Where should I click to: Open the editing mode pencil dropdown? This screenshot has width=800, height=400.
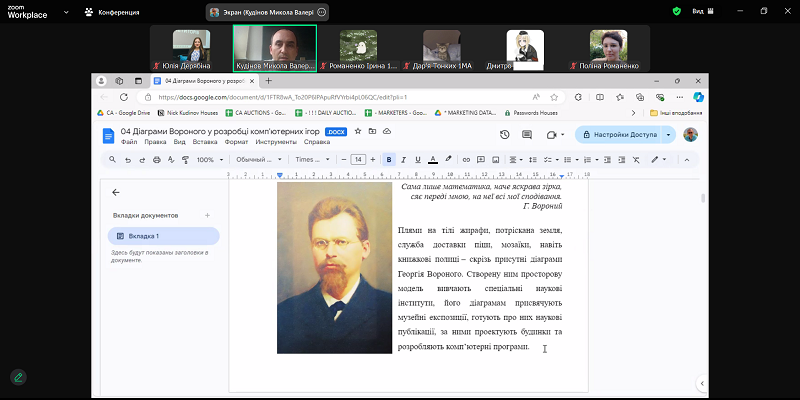coord(659,160)
